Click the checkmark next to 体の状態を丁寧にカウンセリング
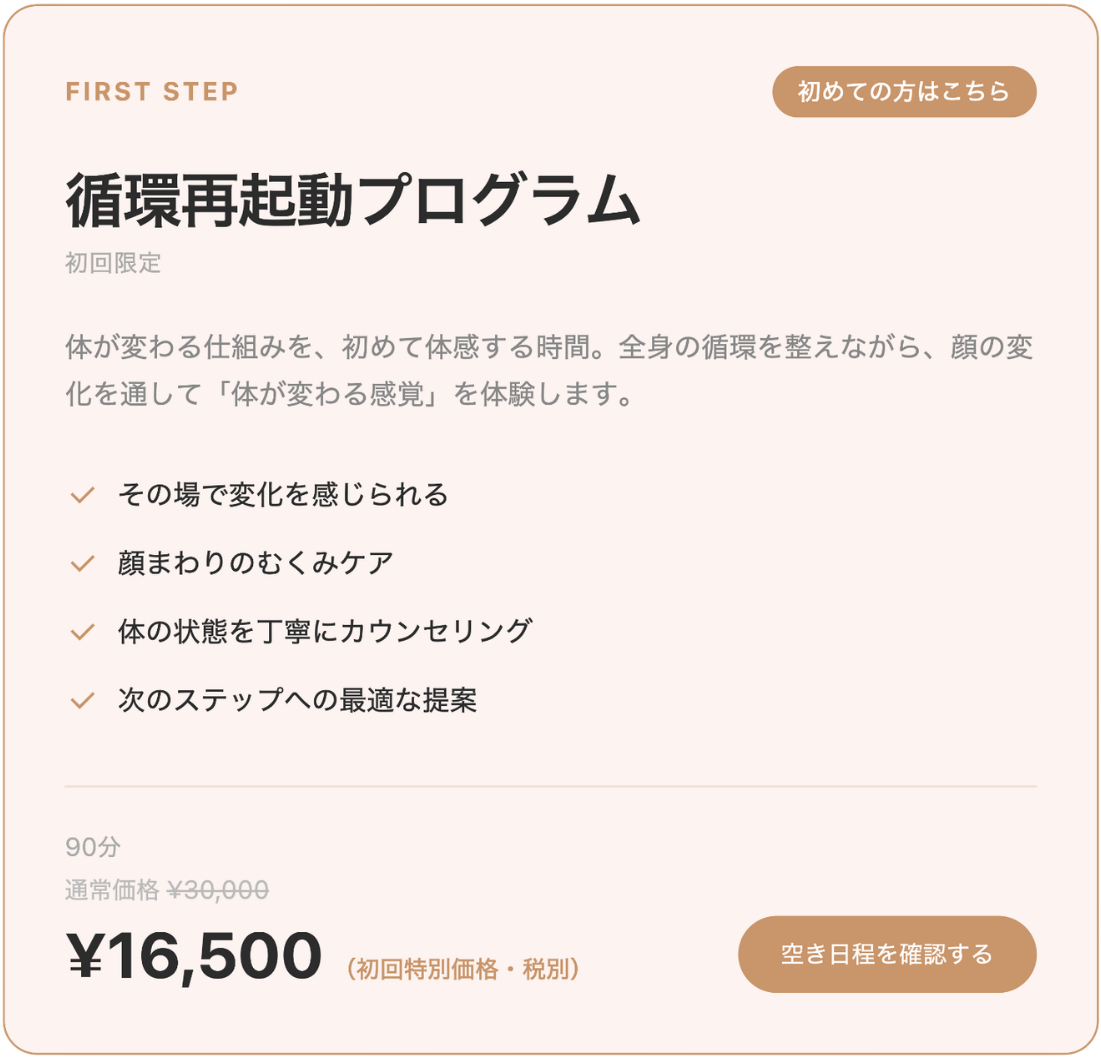The height and width of the screenshot is (1059, 1101). [82, 632]
